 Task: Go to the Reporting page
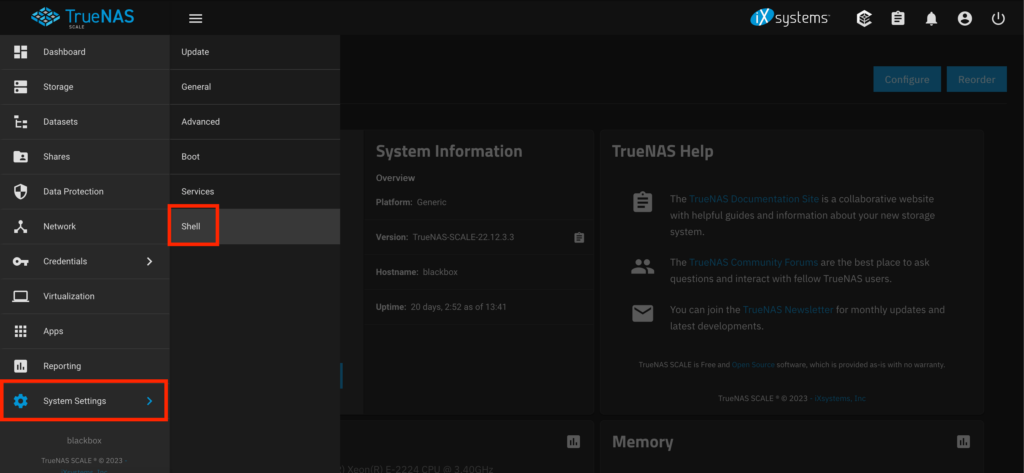85,366
